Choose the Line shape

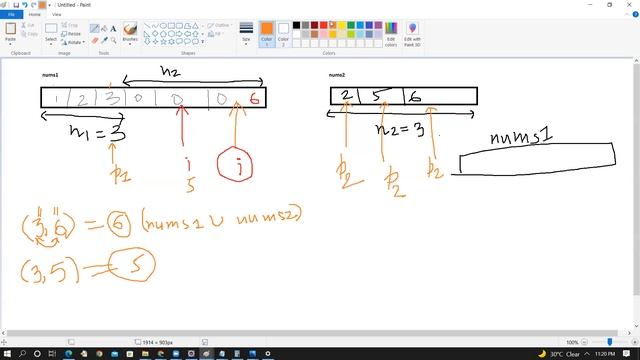[x=147, y=25]
